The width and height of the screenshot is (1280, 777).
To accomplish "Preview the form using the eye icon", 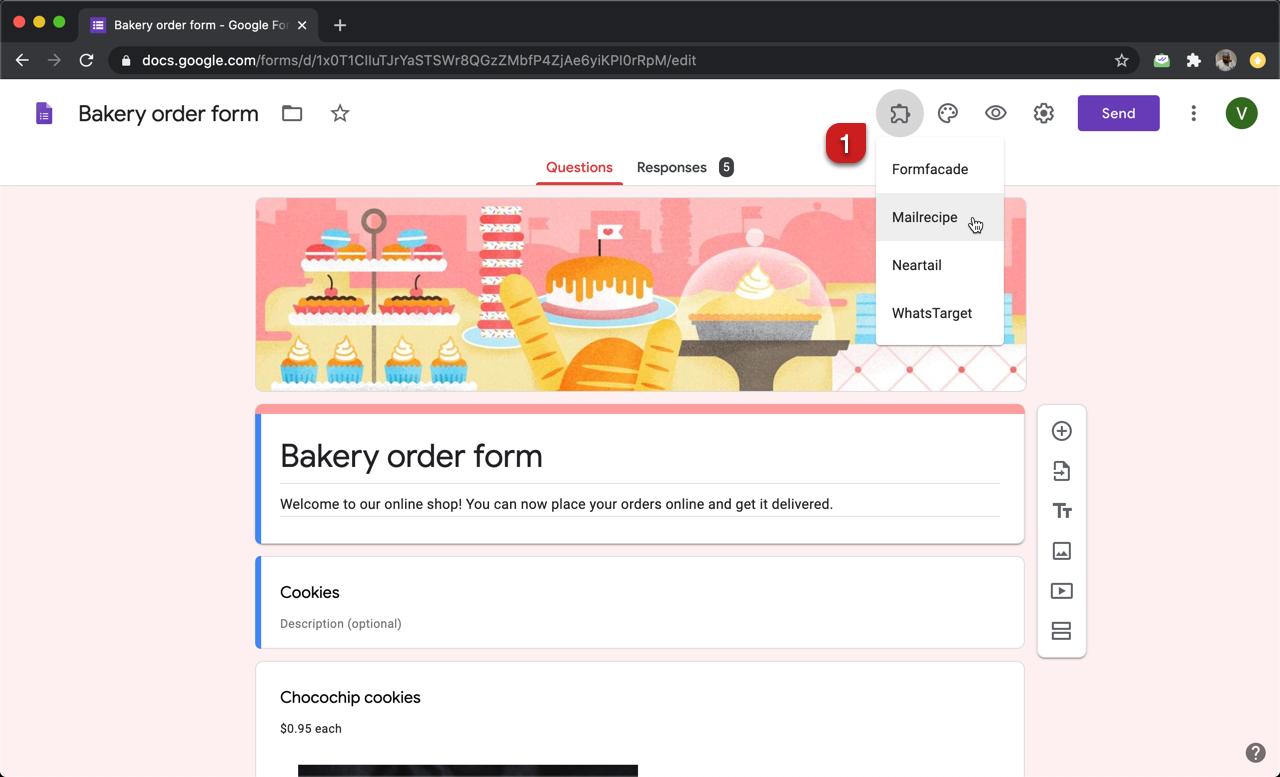I will [x=995, y=113].
